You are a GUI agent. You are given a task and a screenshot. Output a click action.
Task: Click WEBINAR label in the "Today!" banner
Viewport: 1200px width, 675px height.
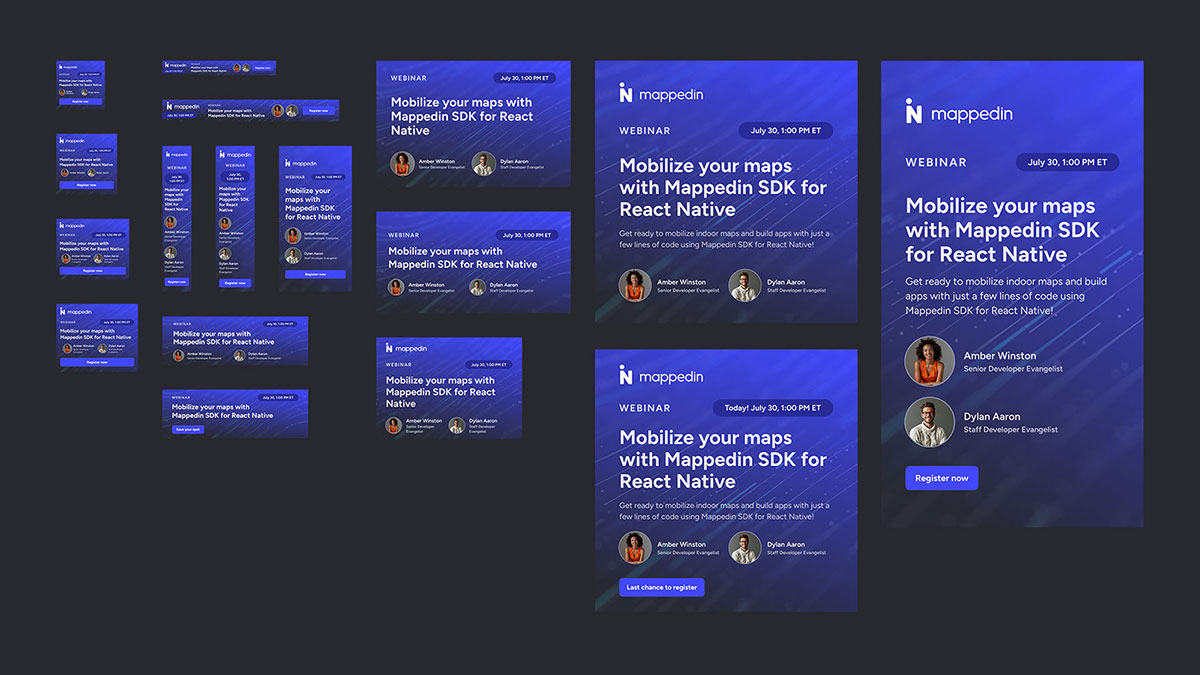645,408
